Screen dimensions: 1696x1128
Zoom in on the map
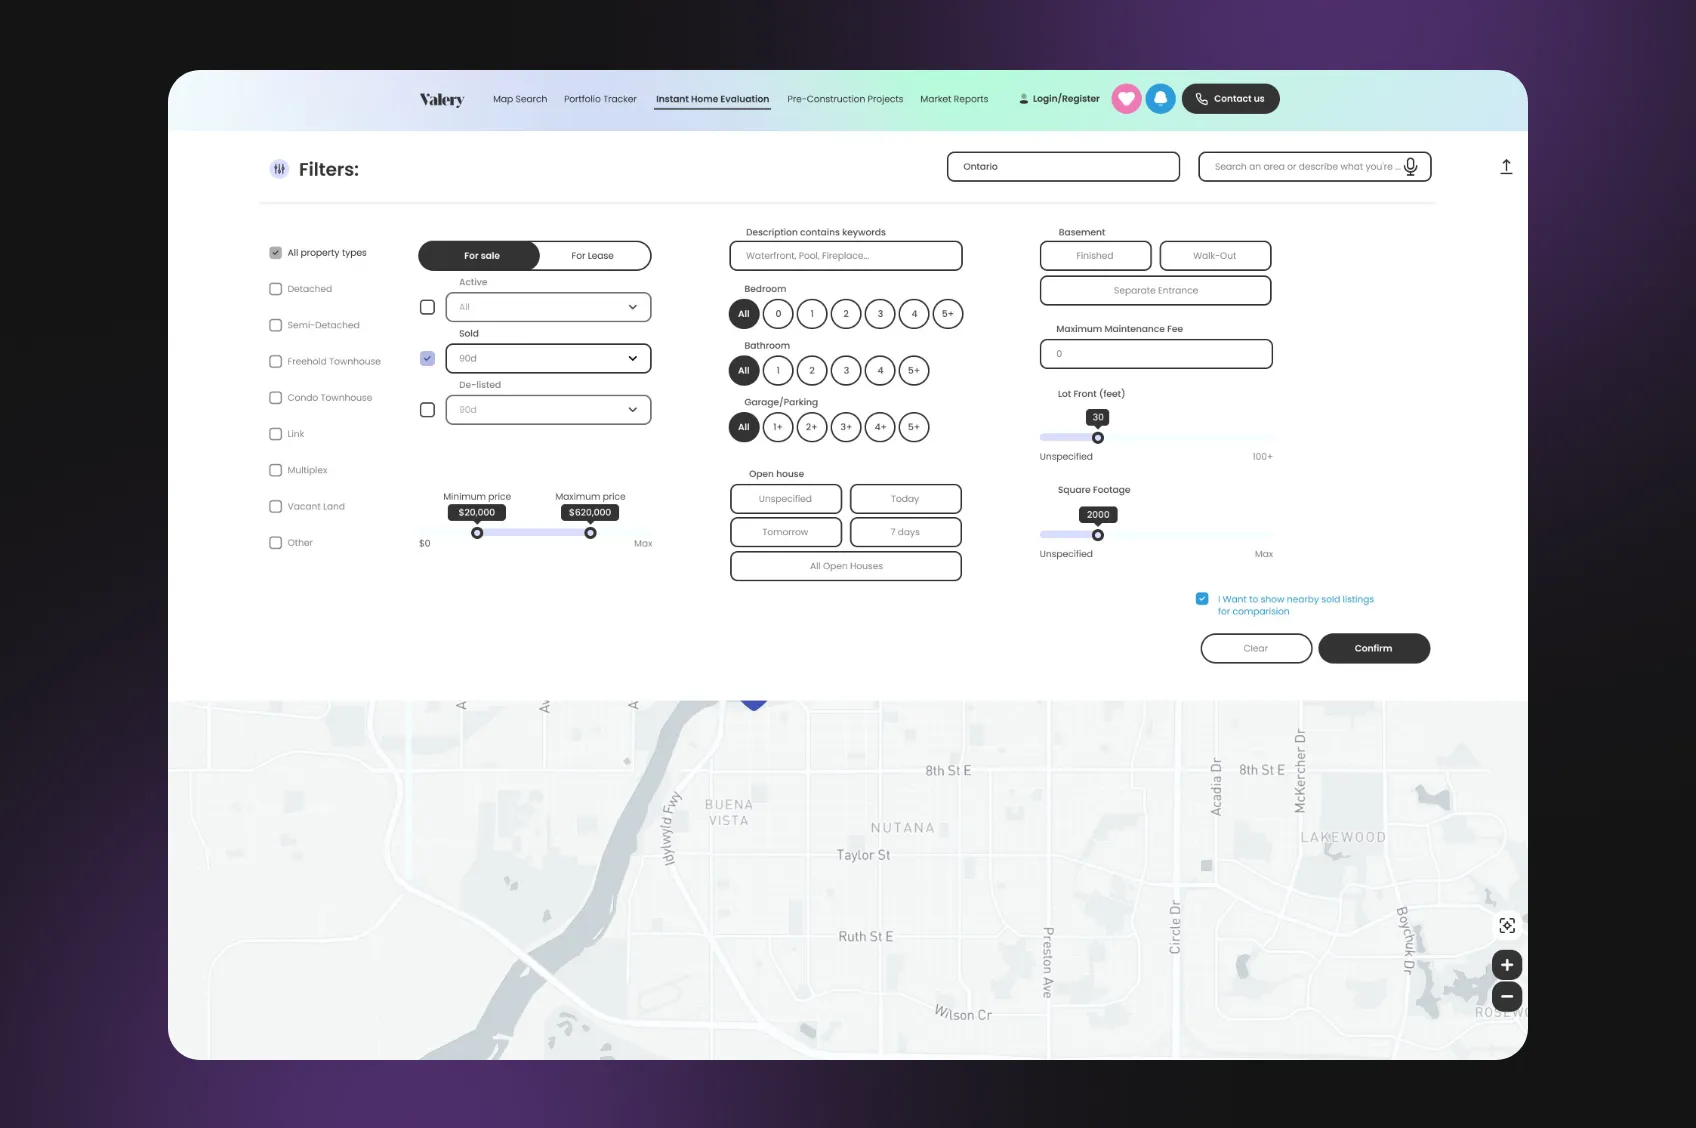click(1506, 965)
